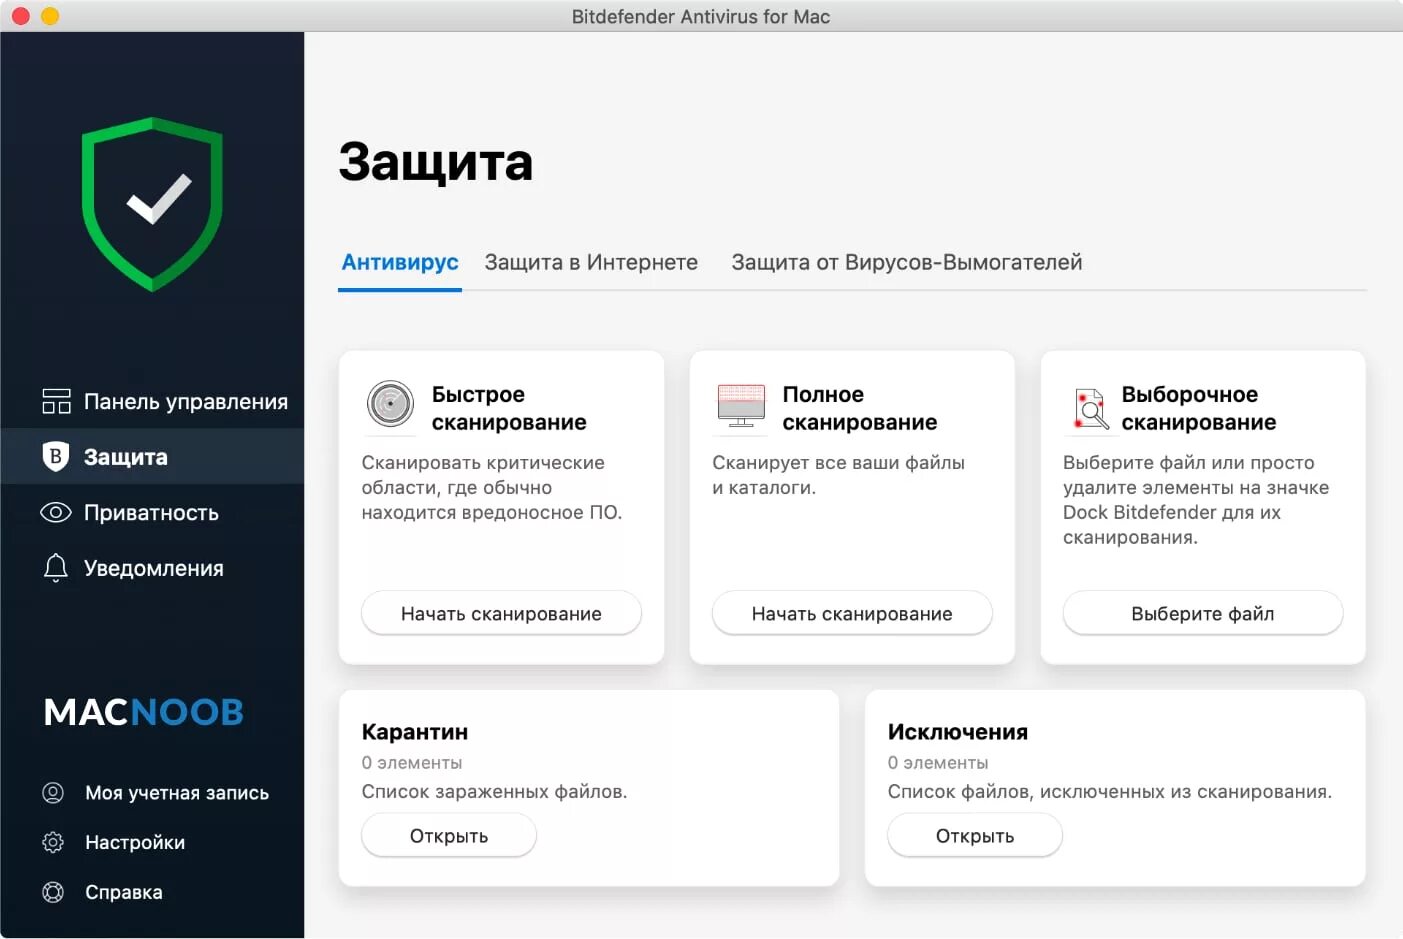Viewport: 1403px width, 939px height.
Task: Click 'Список файлов, исключенных из сканирования.'
Action: (x=1110, y=792)
